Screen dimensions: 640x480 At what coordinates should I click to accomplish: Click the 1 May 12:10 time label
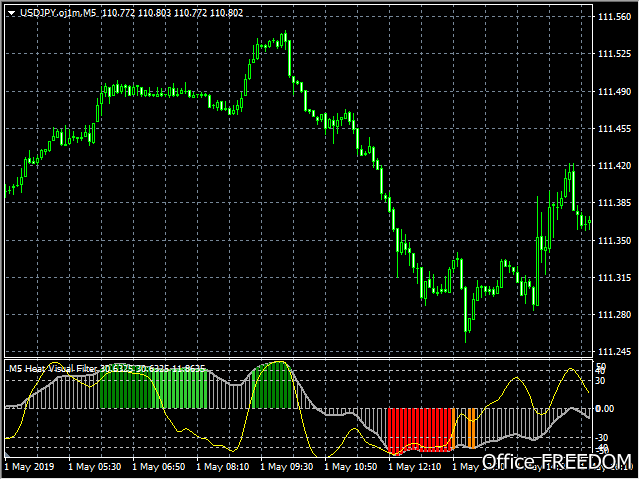click(415, 467)
